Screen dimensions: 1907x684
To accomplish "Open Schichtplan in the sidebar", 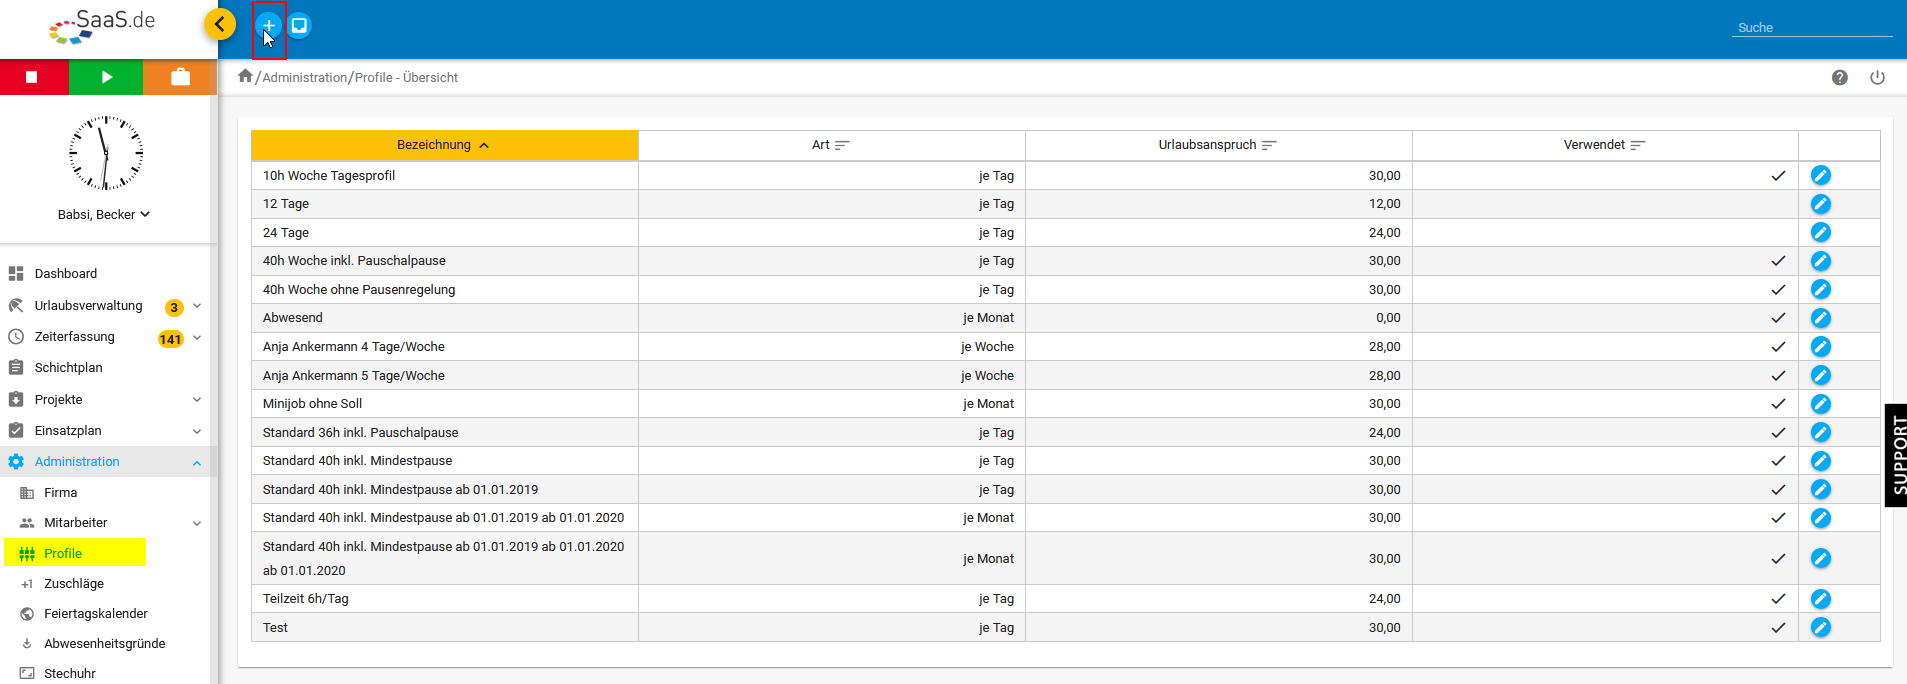I will (68, 367).
